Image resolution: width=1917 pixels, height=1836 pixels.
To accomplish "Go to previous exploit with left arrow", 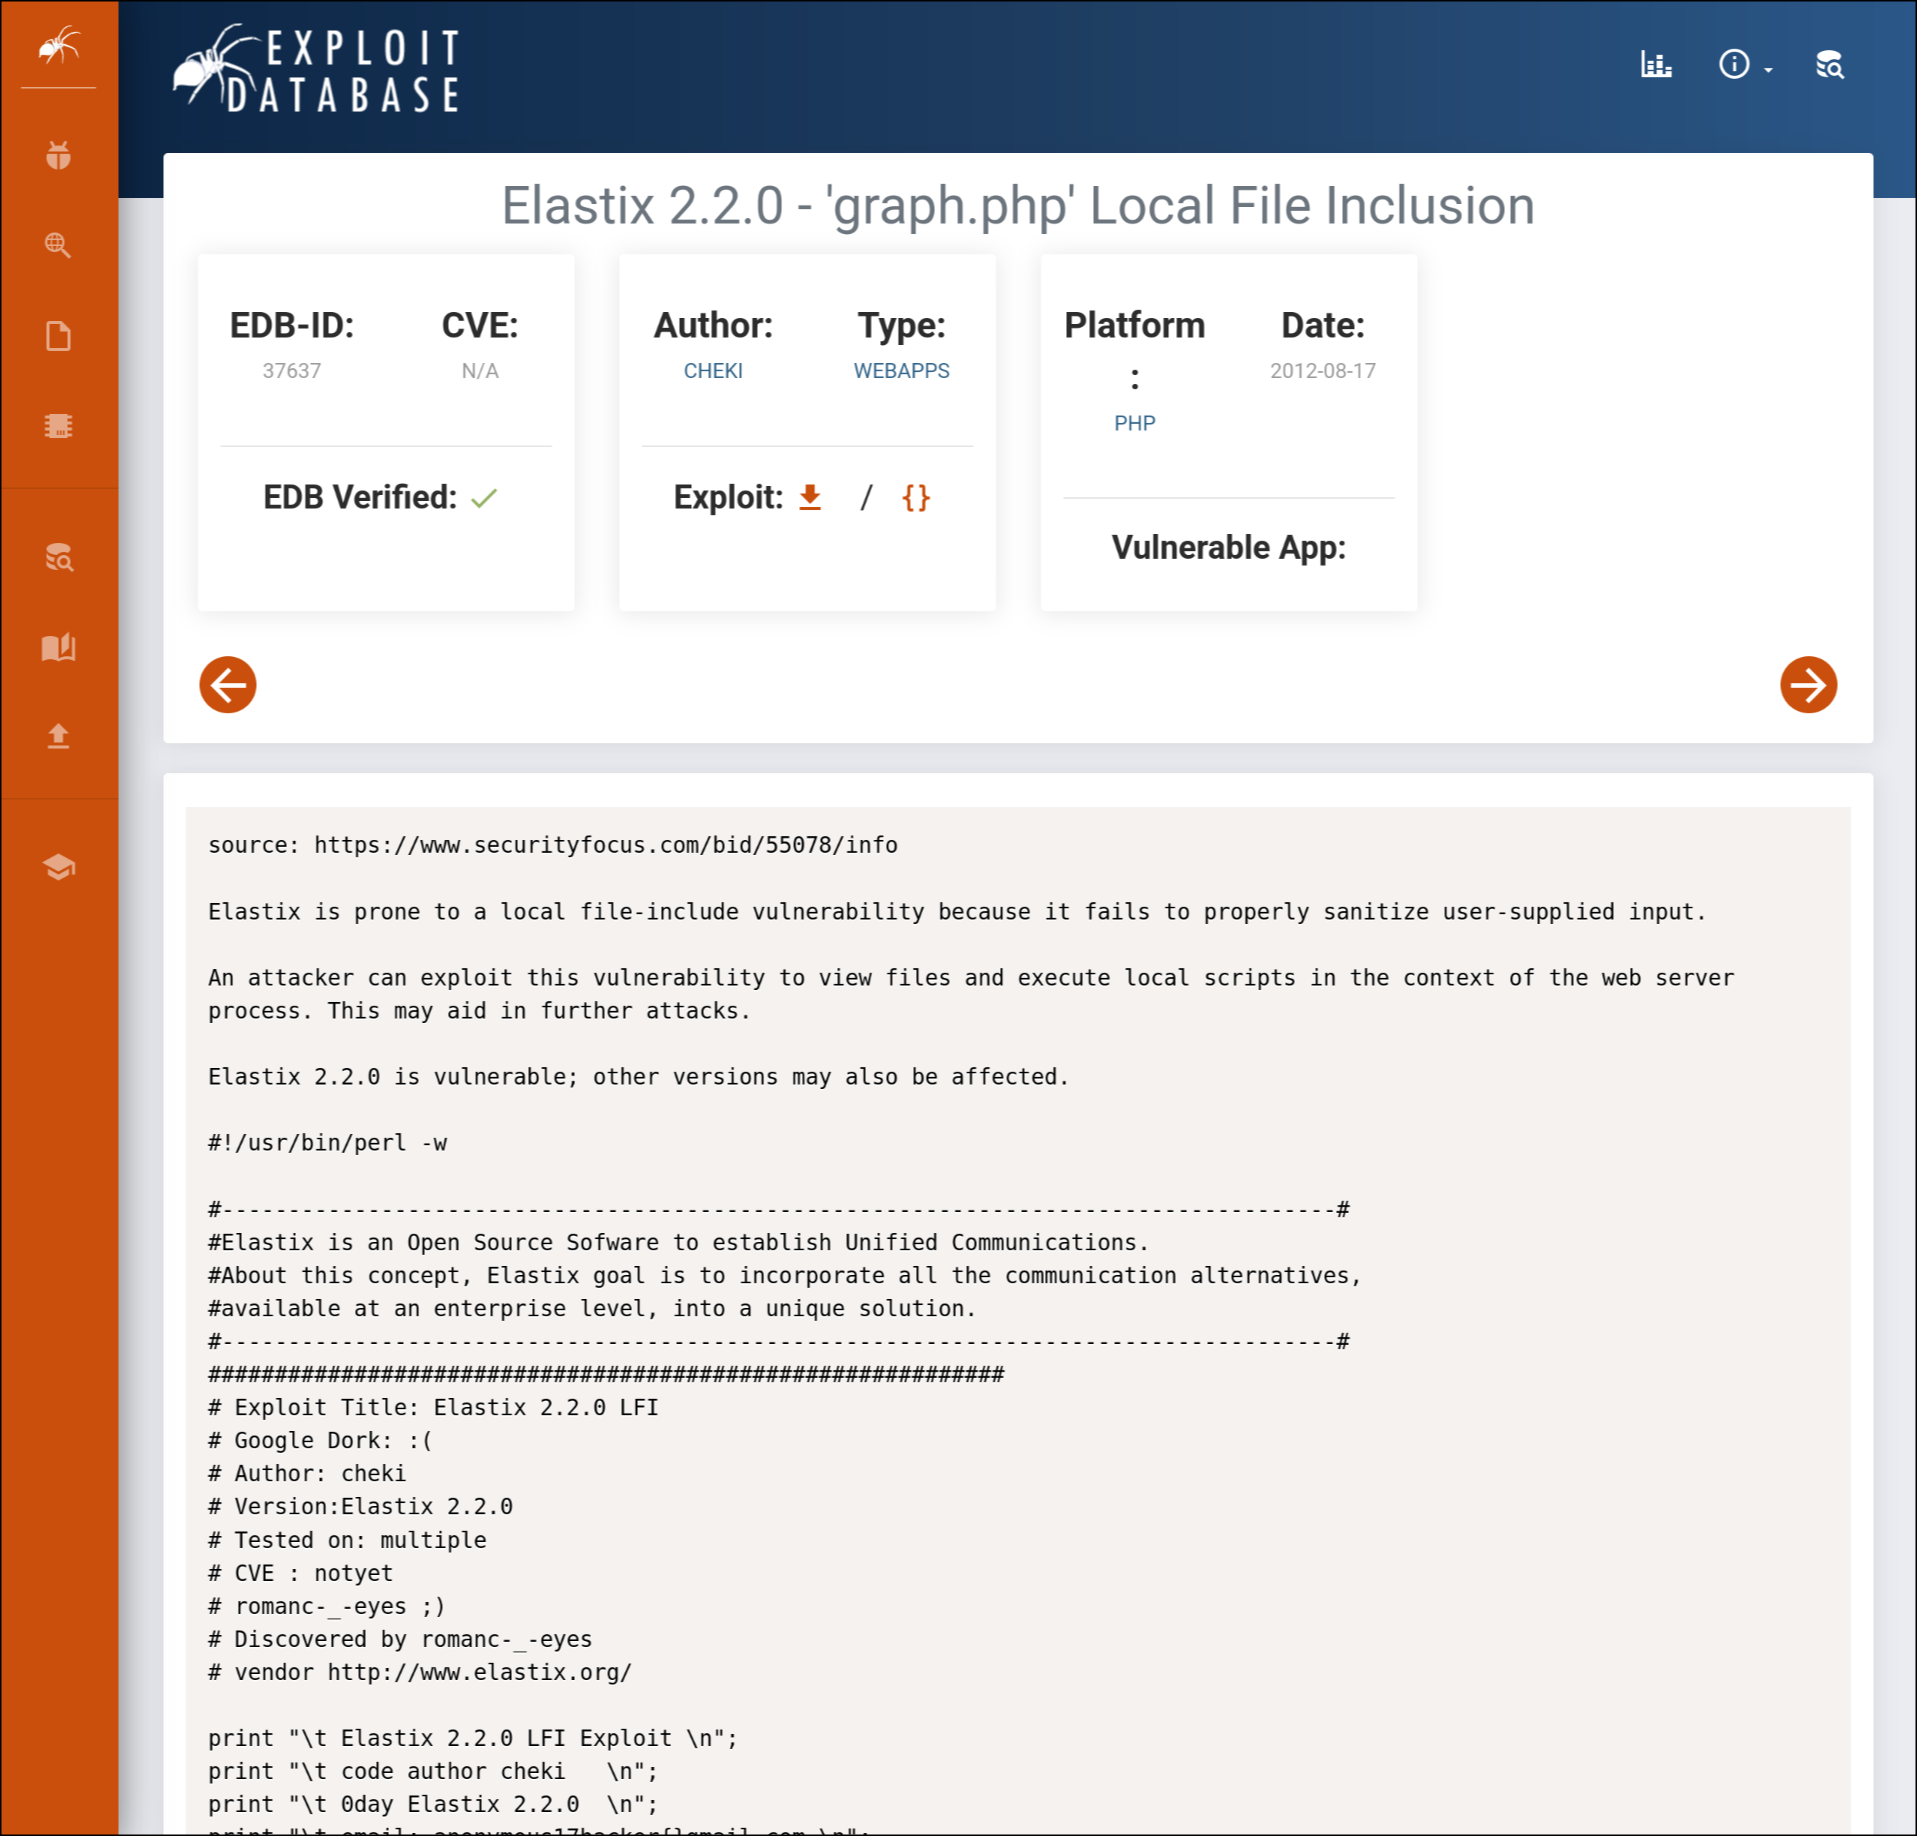I will tap(228, 685).
